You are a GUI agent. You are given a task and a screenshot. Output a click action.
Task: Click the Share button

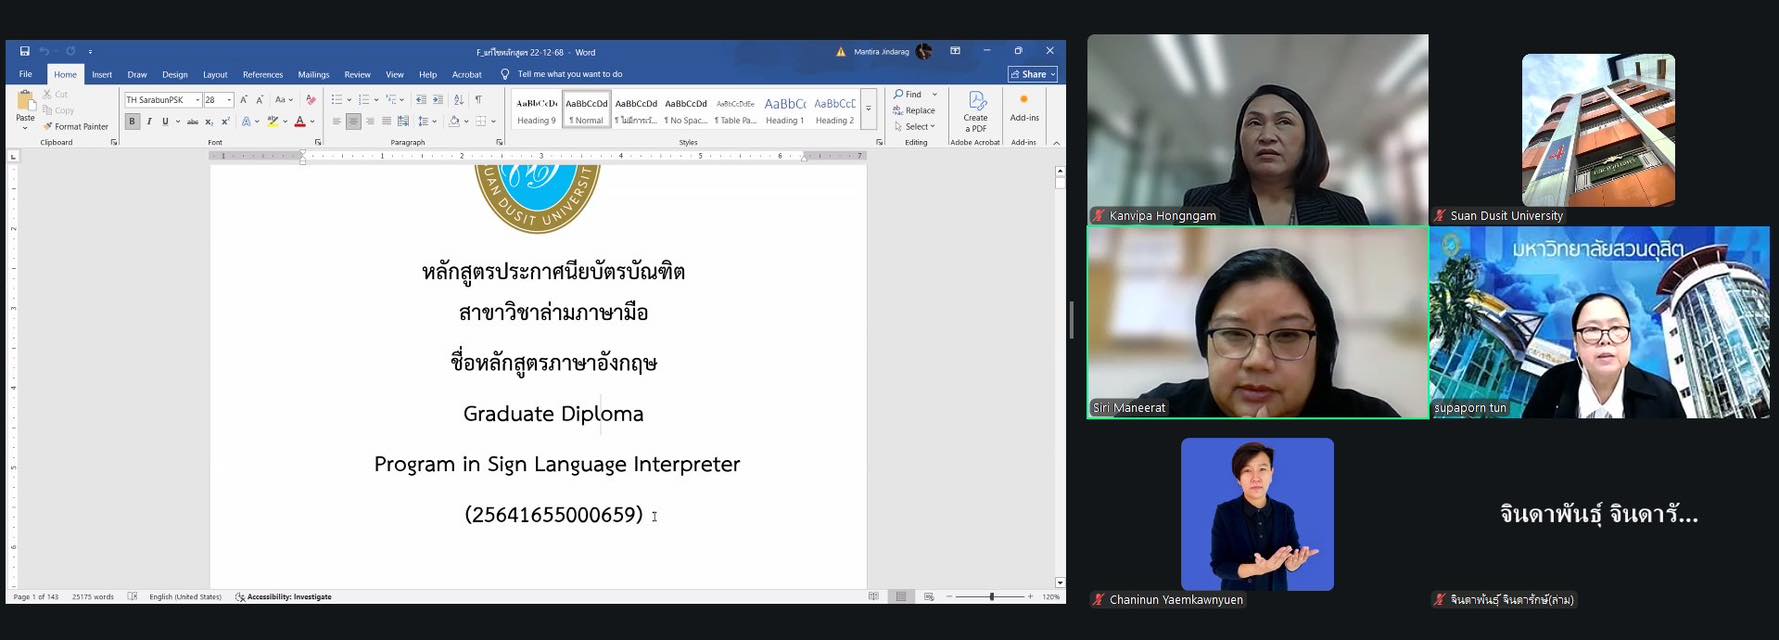click(x=1032, y=74)
